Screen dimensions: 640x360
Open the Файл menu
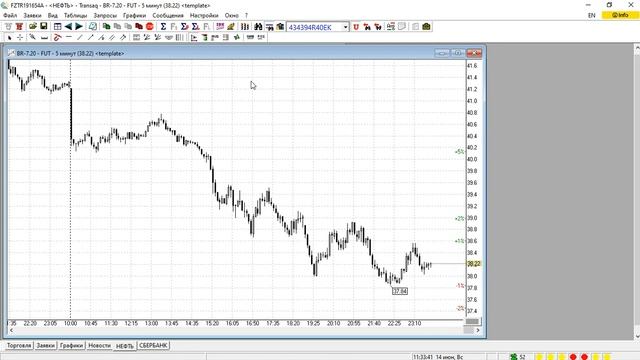[x=10, y=16]
